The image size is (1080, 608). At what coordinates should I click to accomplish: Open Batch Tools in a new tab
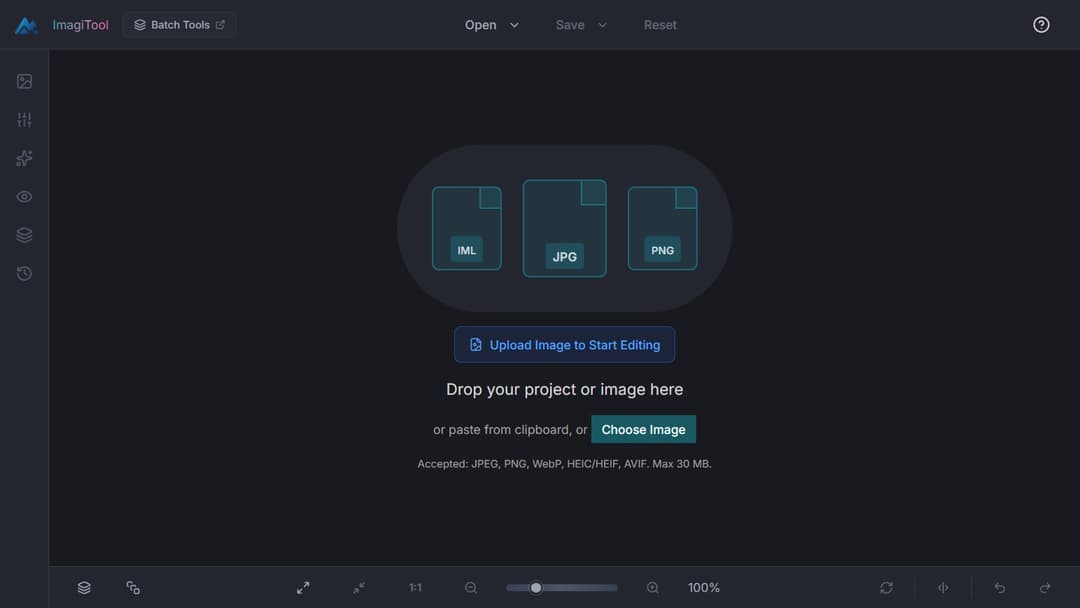pyautogui.click(x=179, y=25)
